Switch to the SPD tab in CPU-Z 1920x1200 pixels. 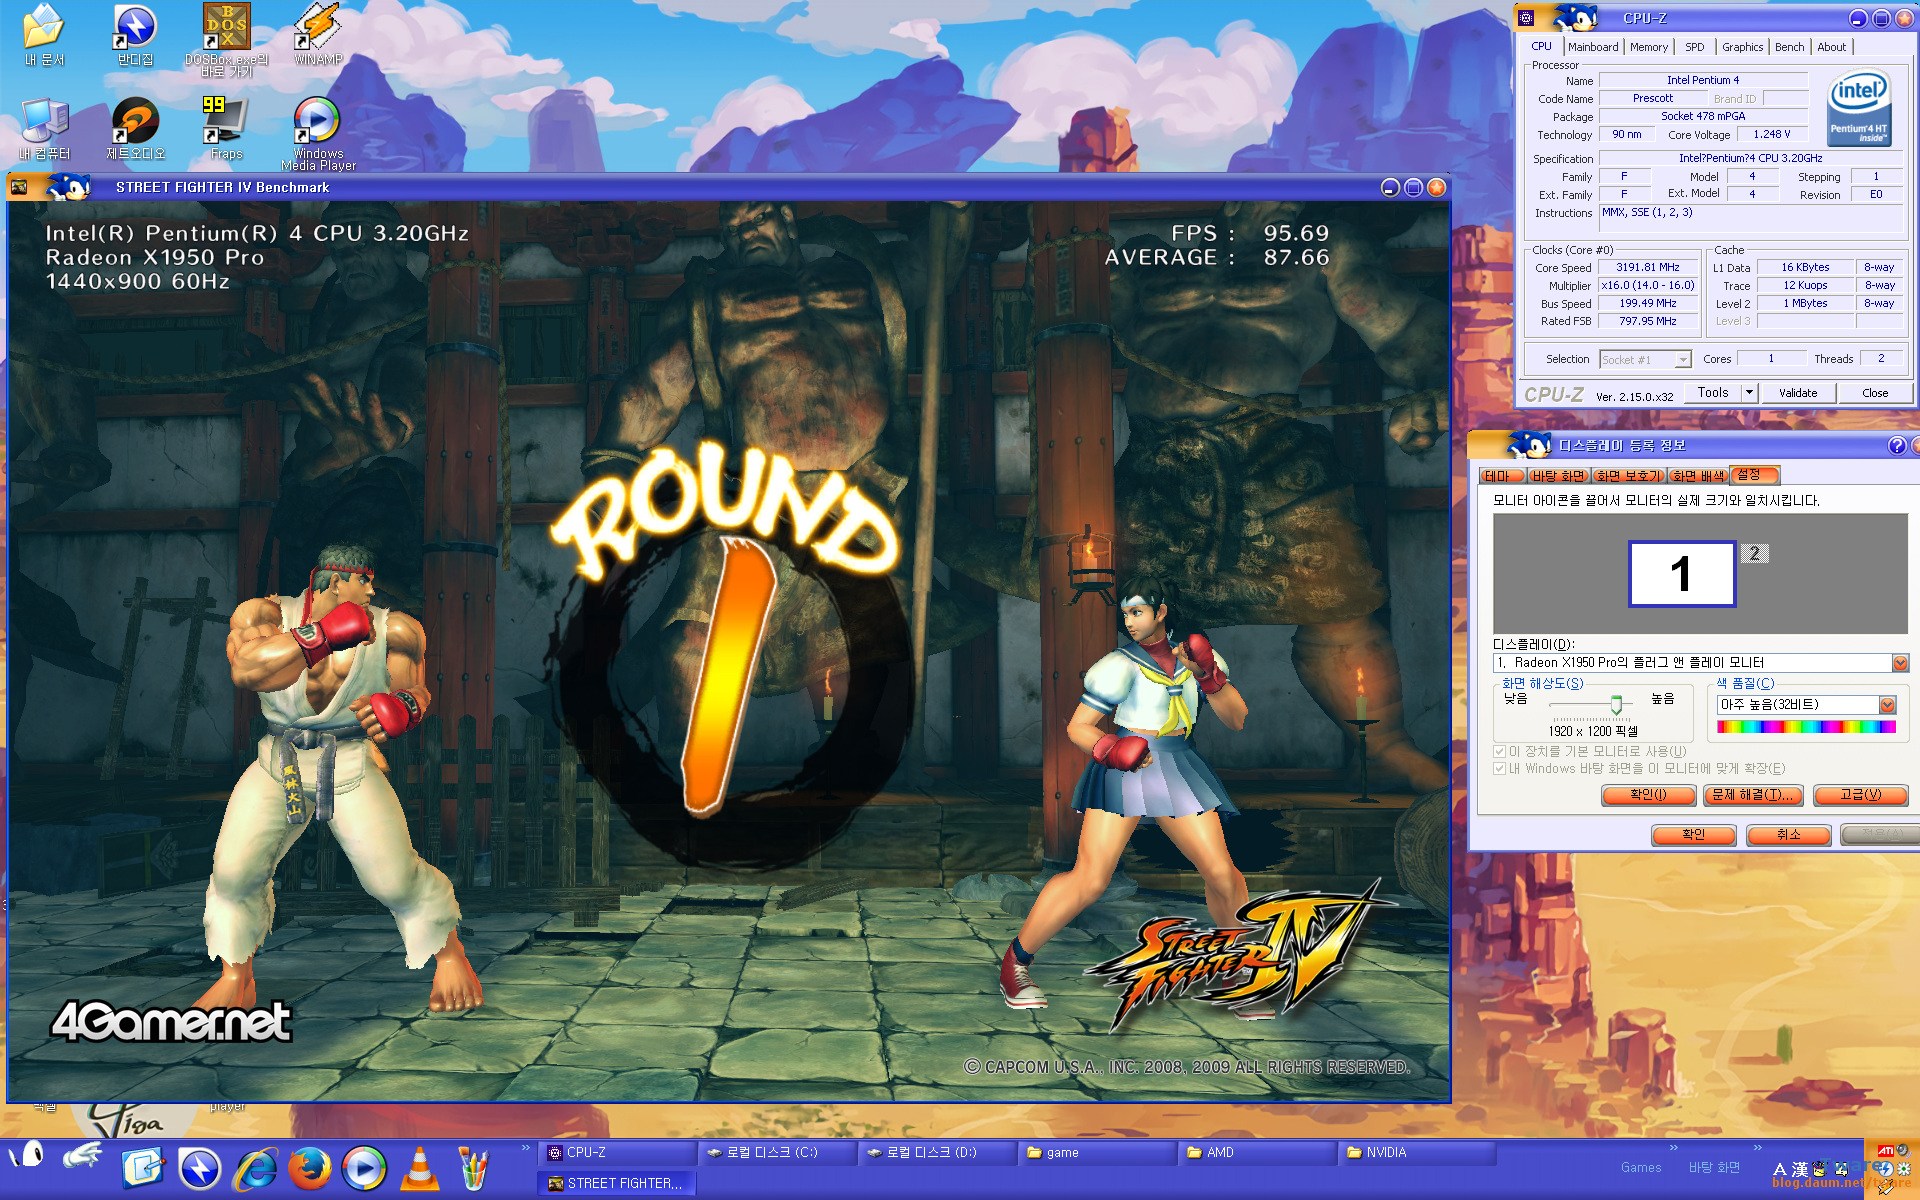[x=1694, y=47]
